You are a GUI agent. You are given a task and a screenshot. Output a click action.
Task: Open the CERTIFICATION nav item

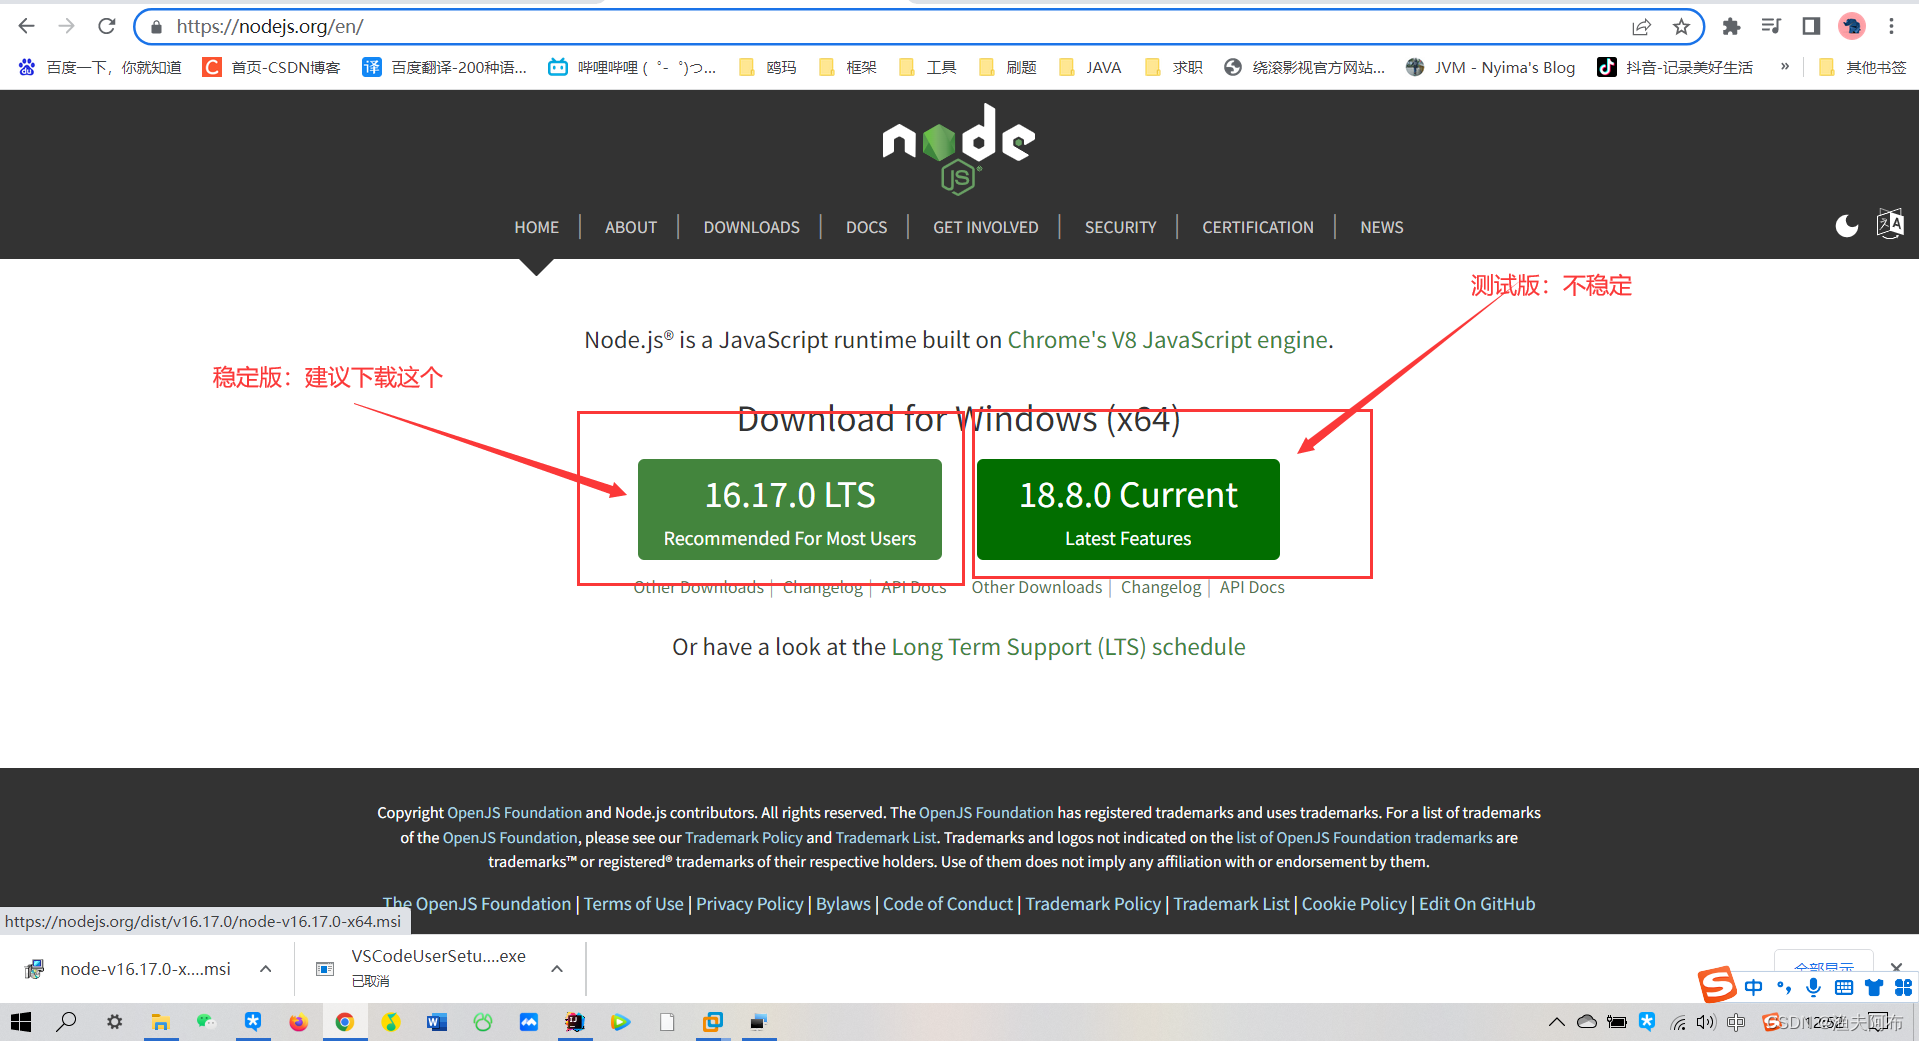[x=1257, y=227]
